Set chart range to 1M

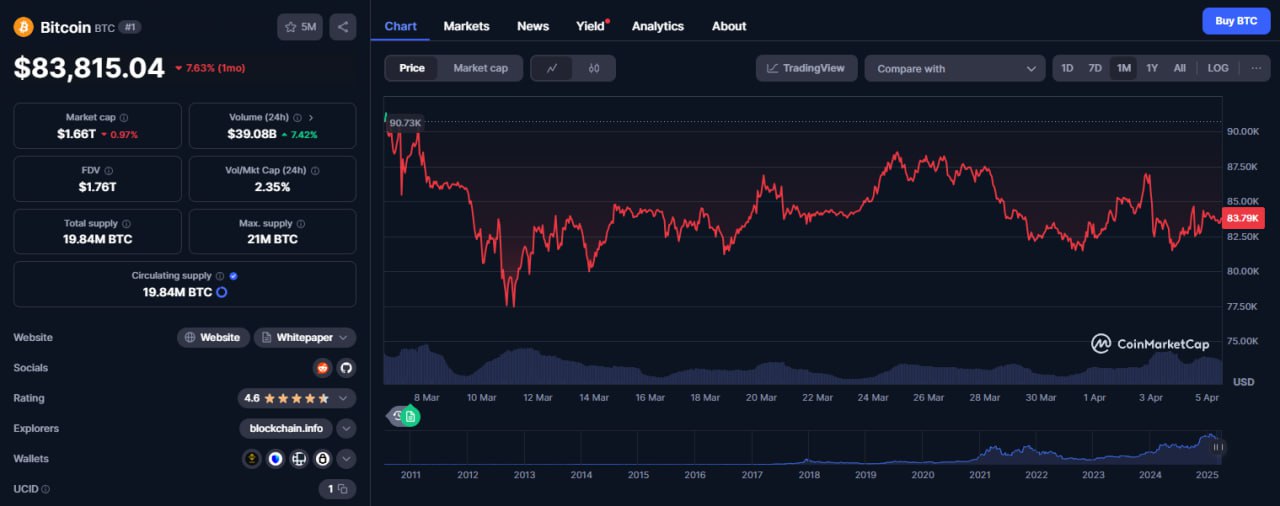pyautogui.click(x=1124, y=68)
